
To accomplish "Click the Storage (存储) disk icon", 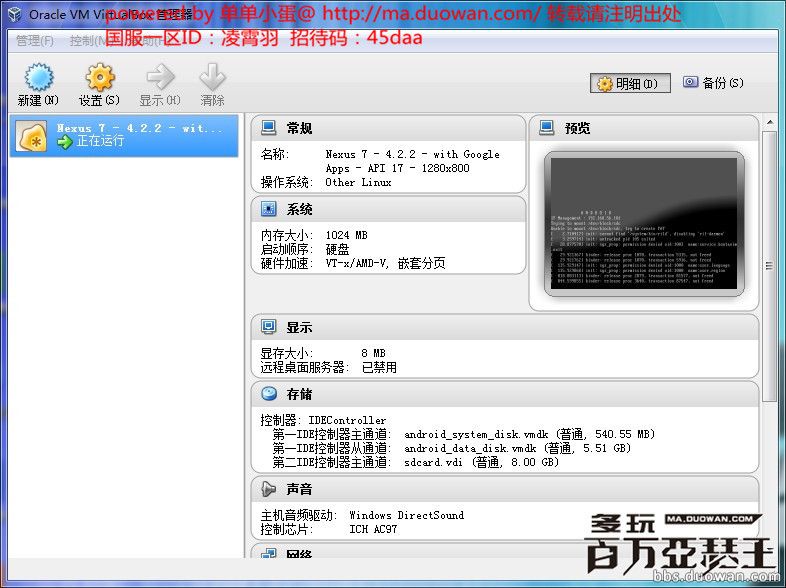I will [269, 394].
